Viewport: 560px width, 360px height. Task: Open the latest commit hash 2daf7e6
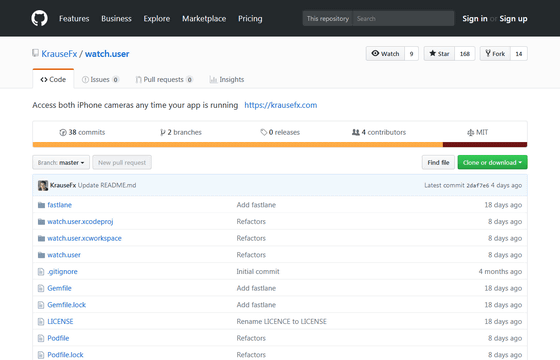tap(478, 185)
